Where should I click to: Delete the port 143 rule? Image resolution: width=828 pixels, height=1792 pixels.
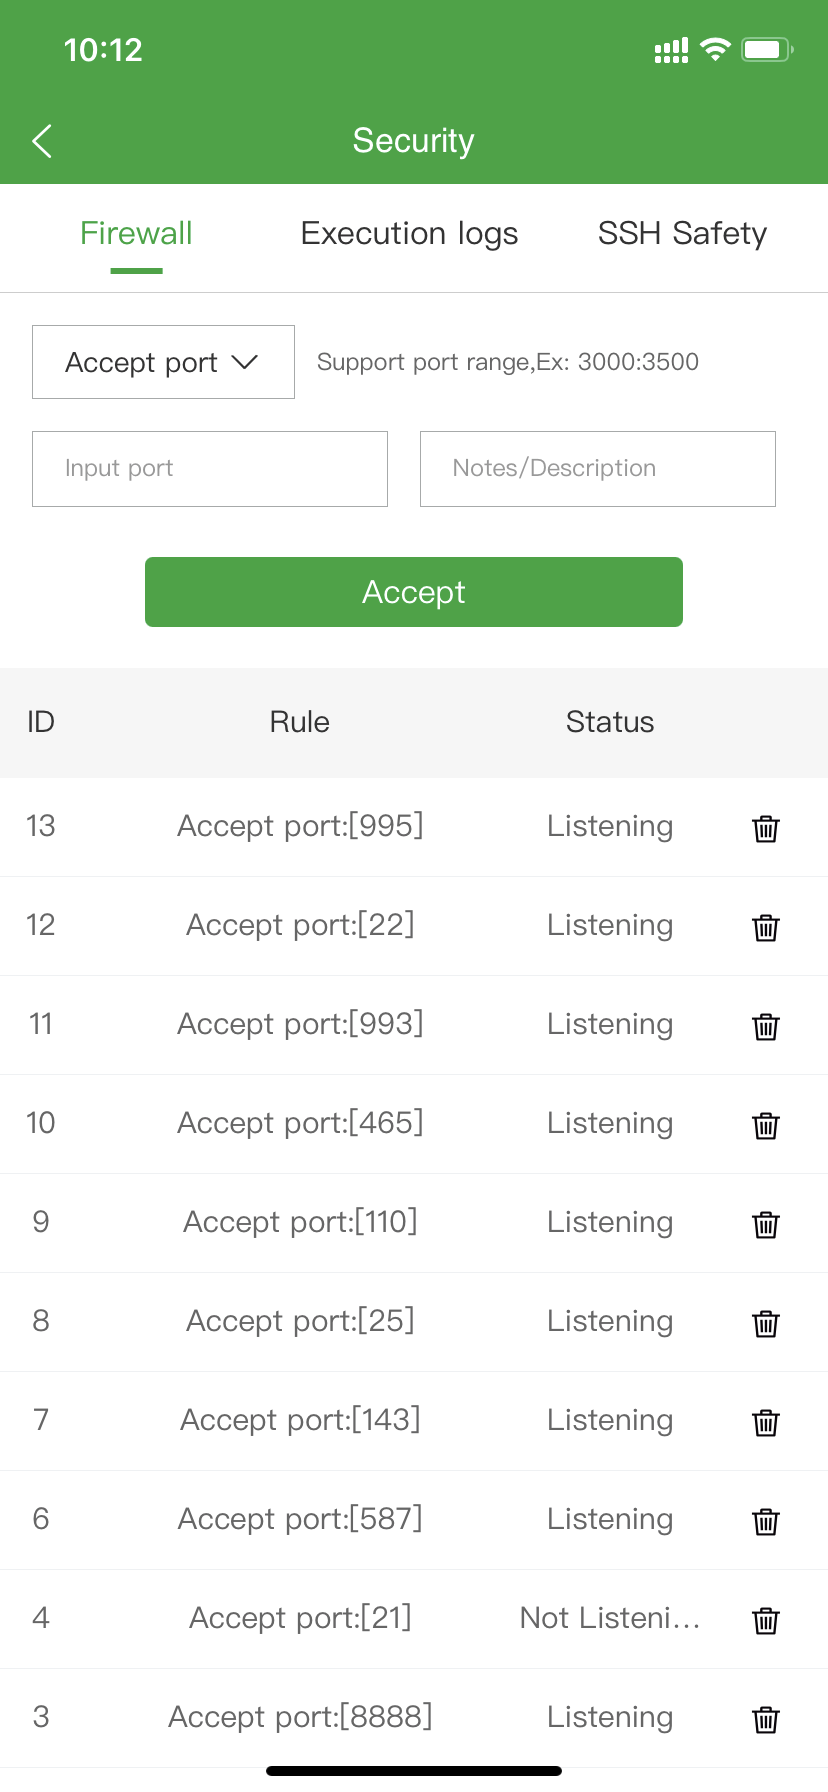click(765, 1422)
